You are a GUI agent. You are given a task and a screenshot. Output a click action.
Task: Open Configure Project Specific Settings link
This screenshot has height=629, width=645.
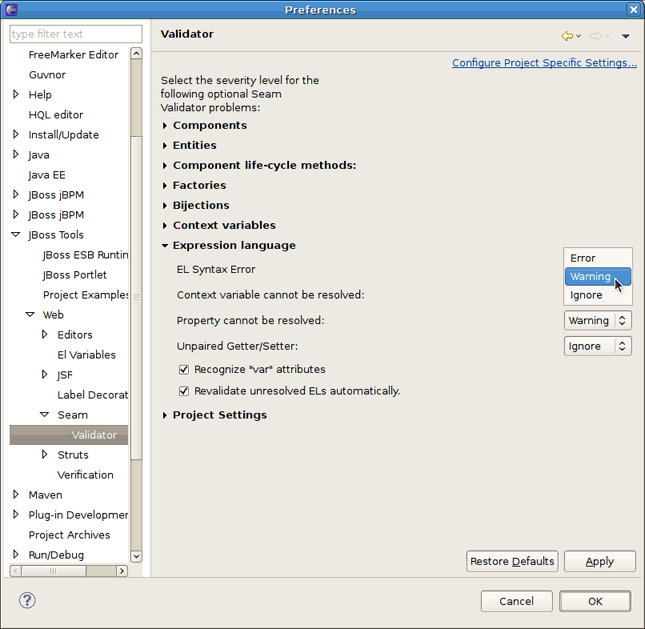(544, 63)
